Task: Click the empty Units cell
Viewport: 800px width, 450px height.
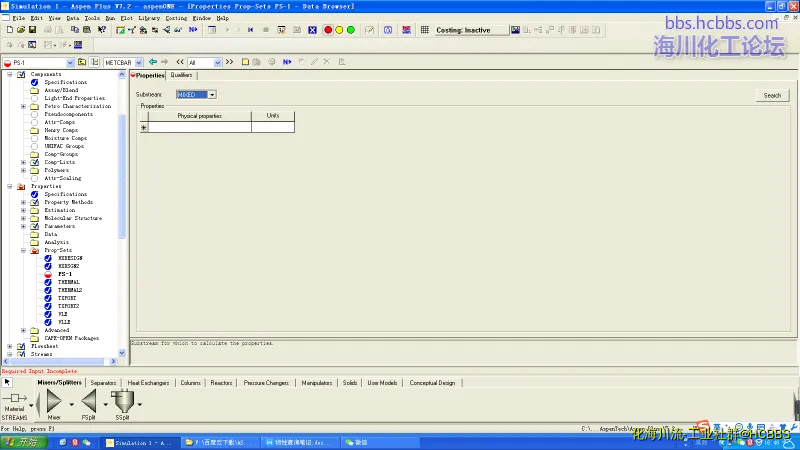Action: click(273, 127)
